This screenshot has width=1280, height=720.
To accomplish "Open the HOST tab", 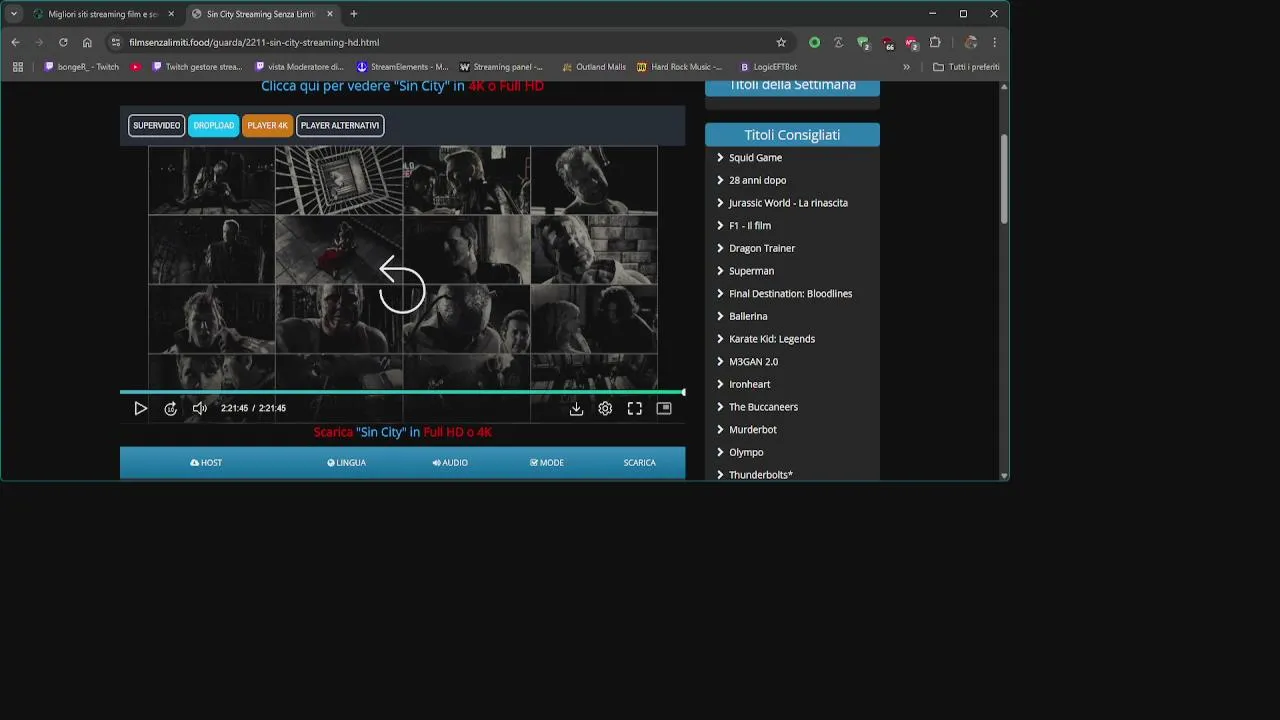I will click(206, 463).
